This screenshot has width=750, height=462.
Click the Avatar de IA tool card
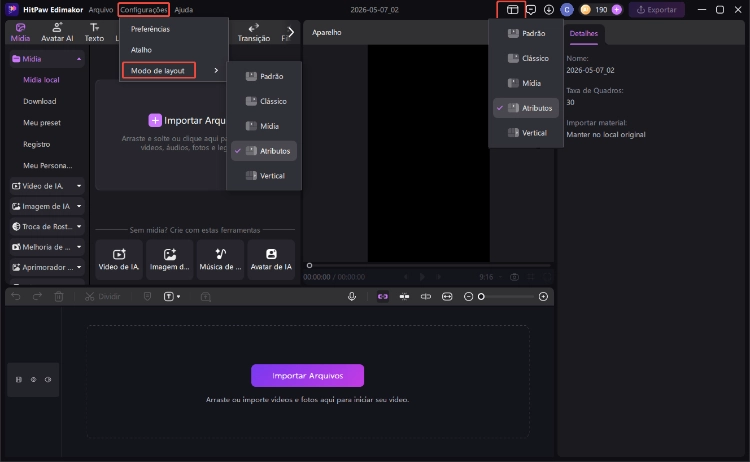(271, 259)
